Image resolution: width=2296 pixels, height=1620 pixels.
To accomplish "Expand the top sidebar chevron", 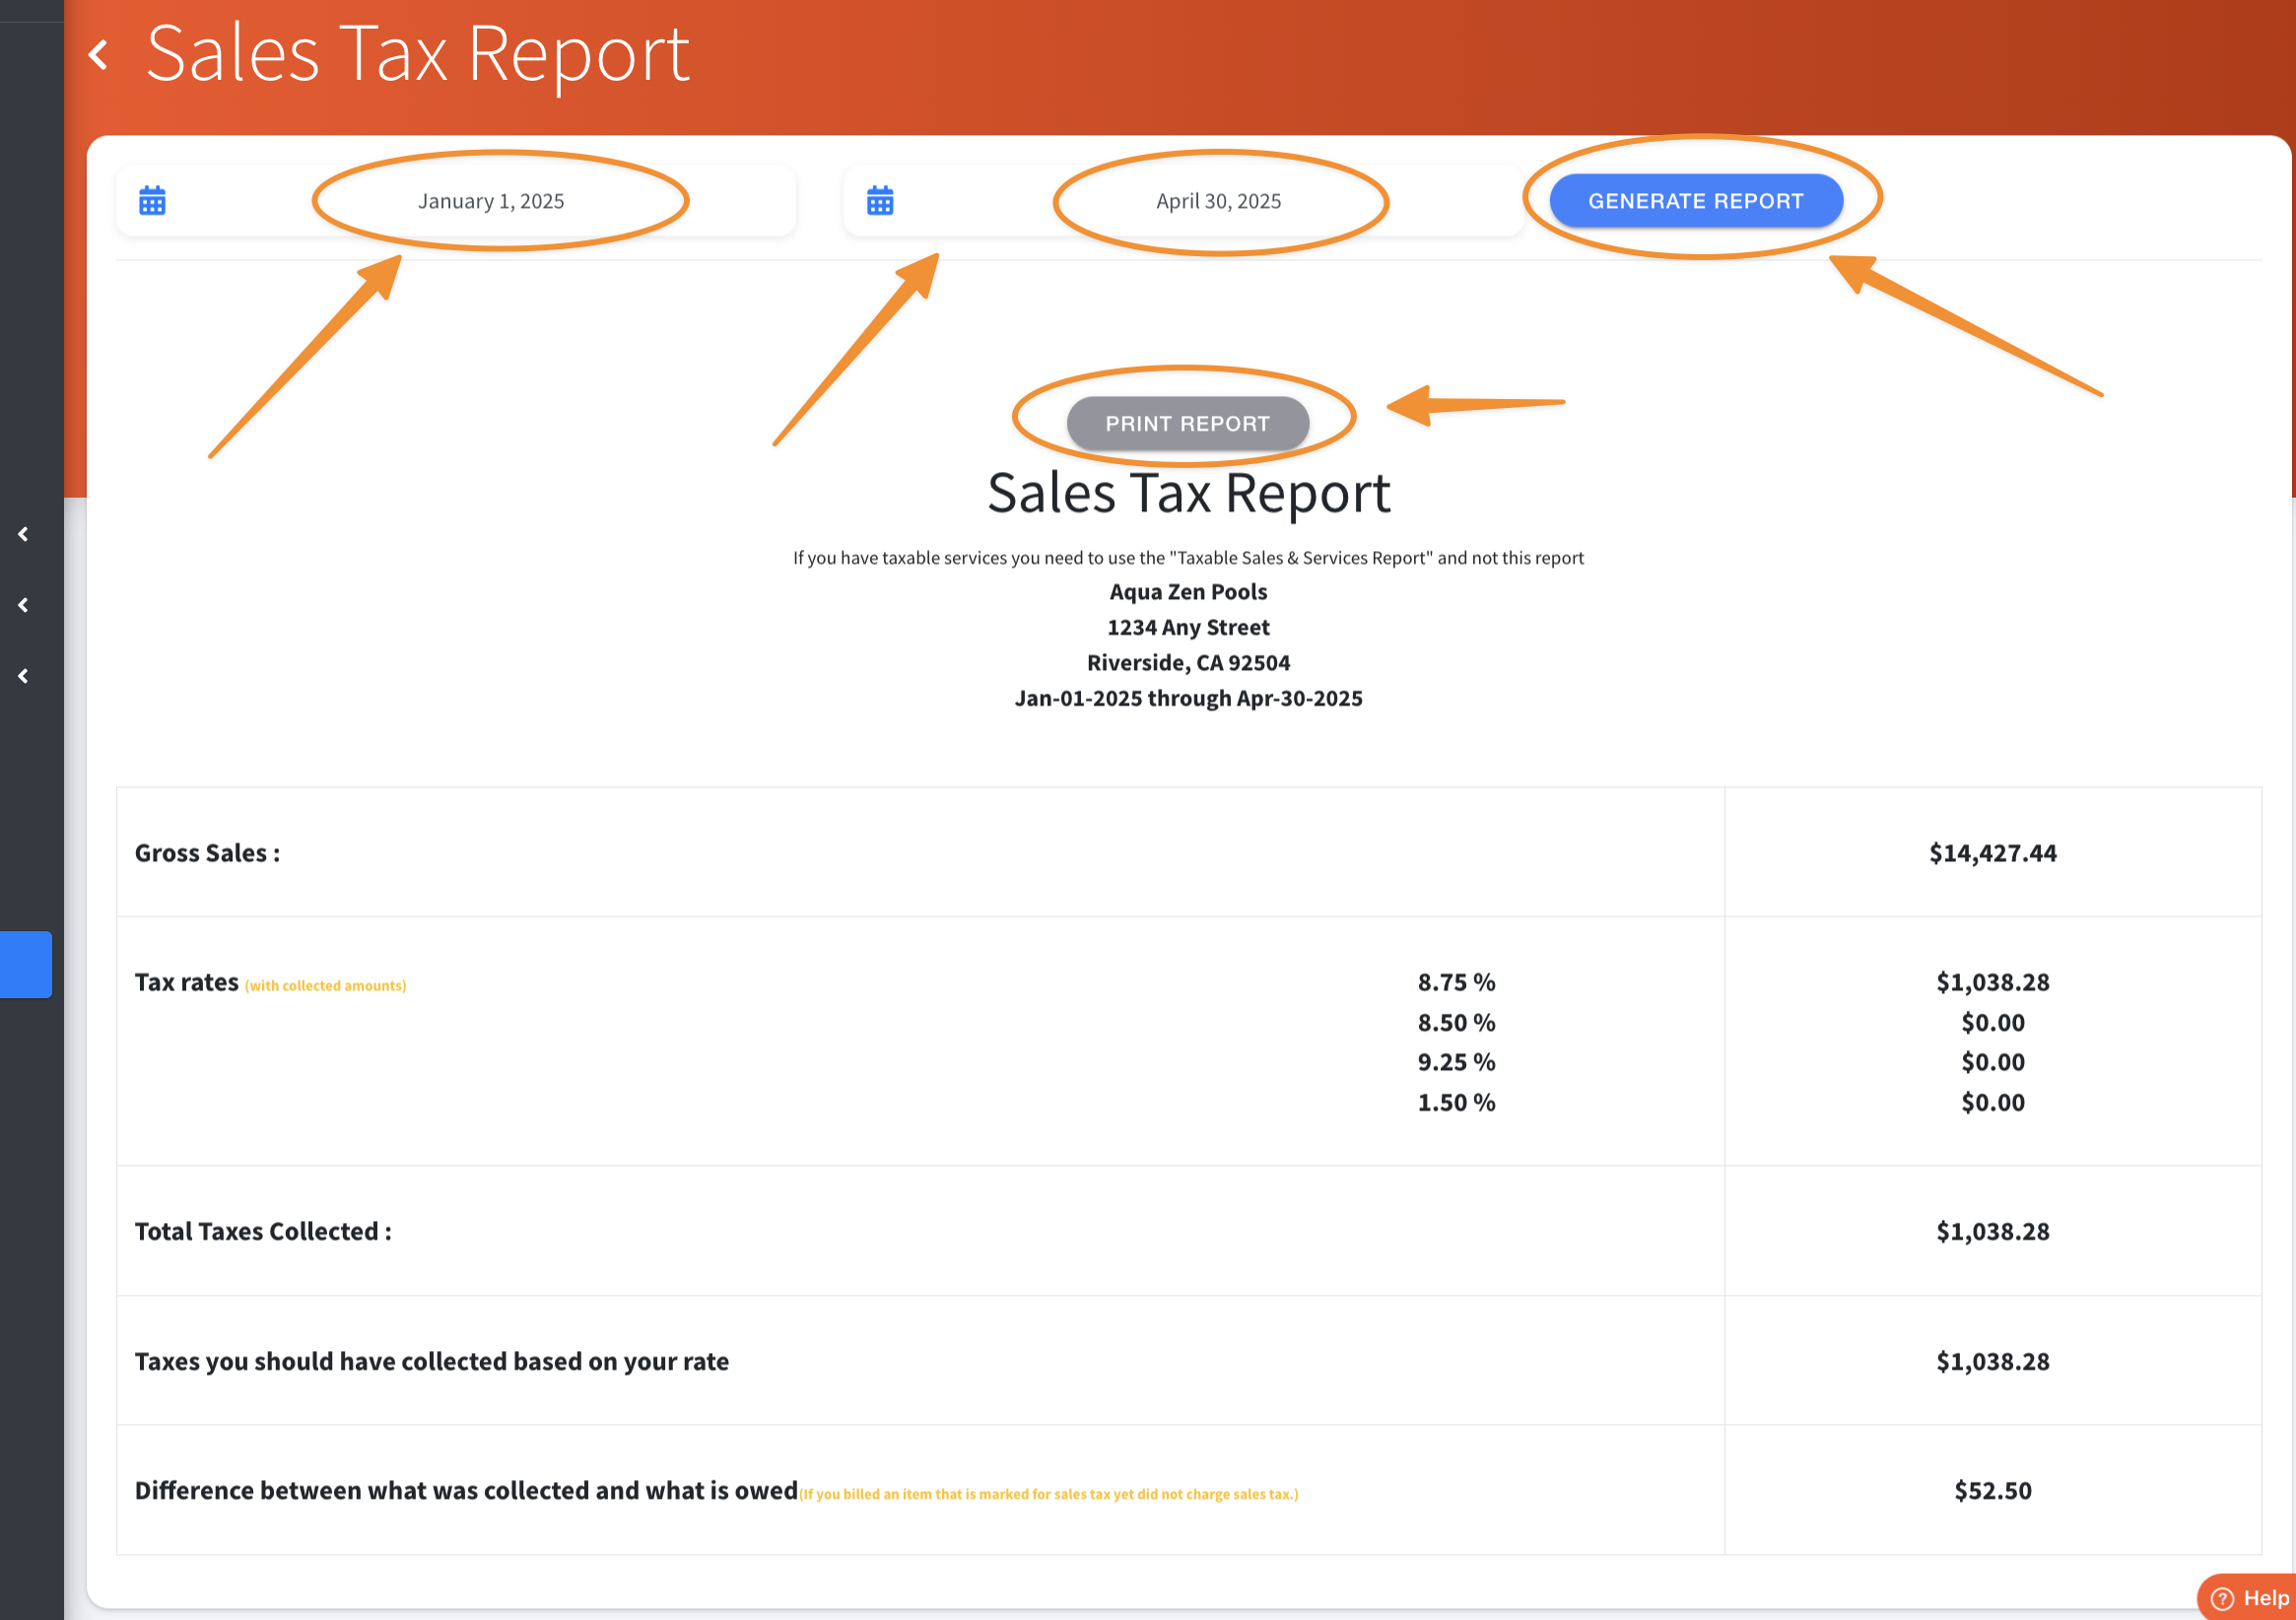I will 24,534.
